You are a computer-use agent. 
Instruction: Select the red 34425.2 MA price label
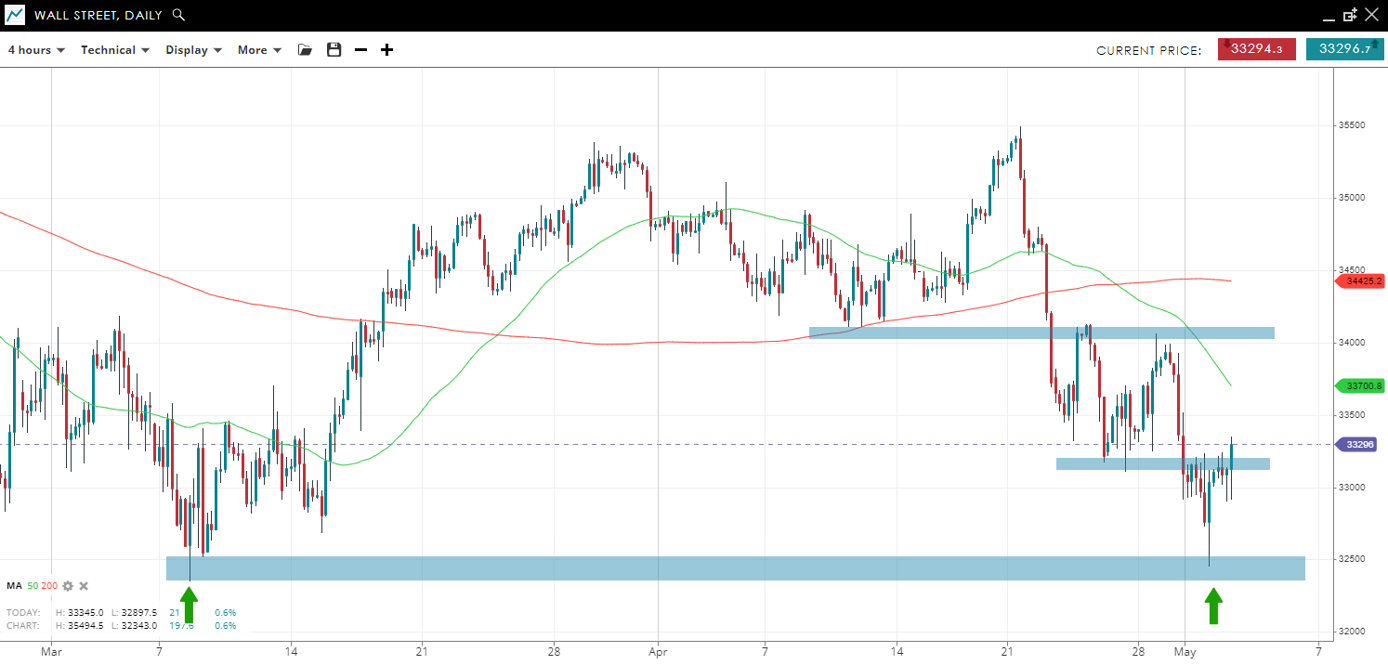(x=1362, y=281)
